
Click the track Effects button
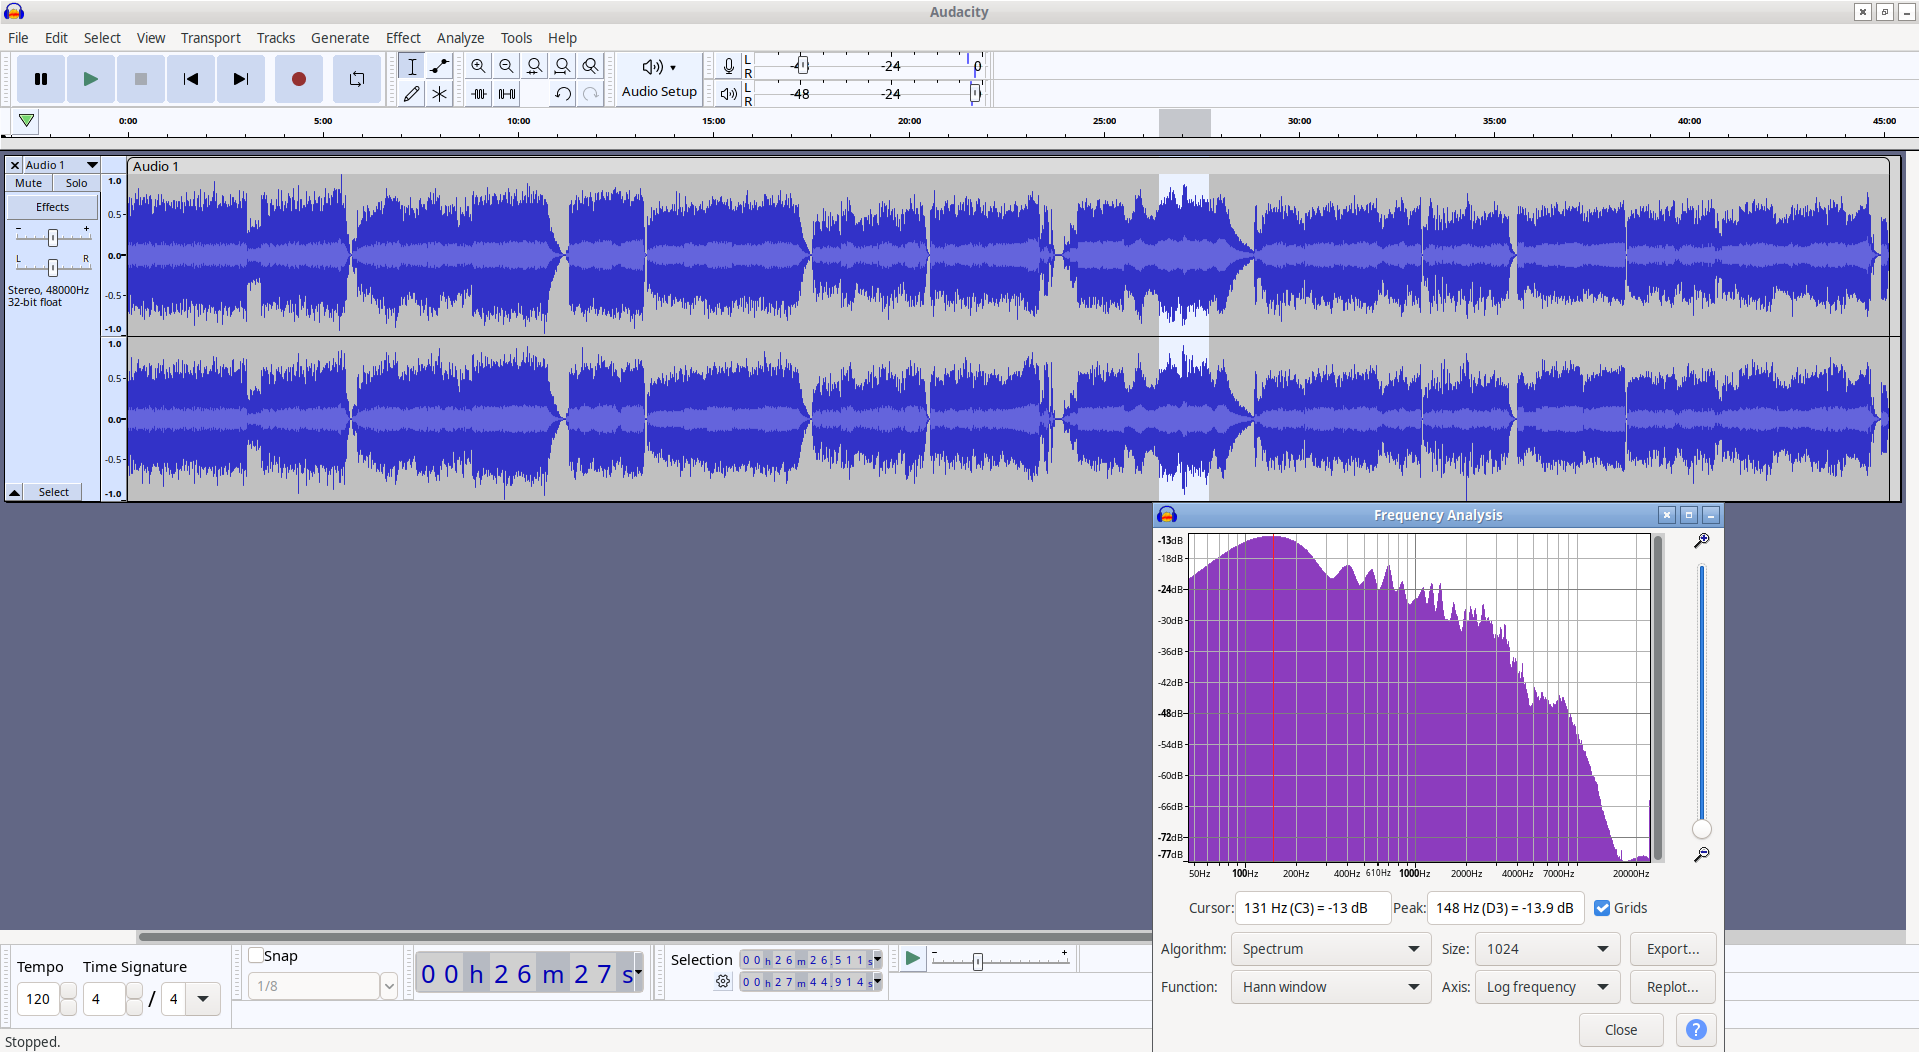tap(53, 207)
